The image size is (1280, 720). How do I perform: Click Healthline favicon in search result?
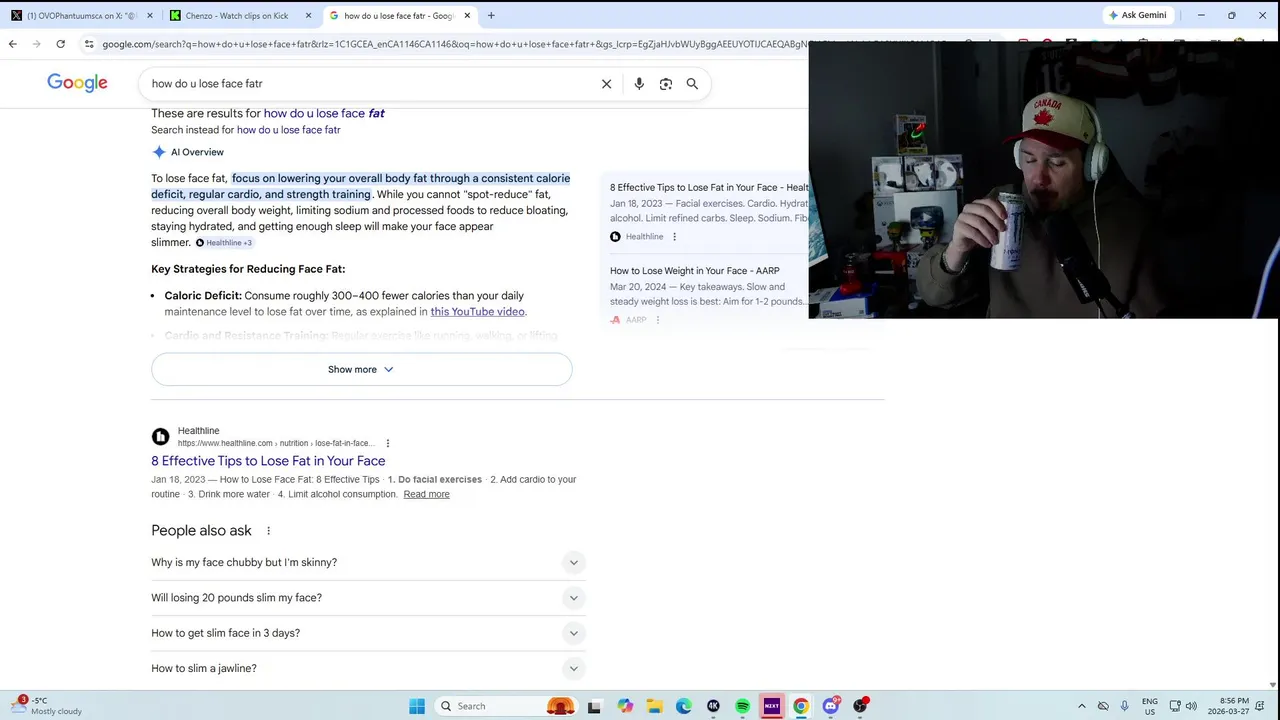[x=160, y=437]
